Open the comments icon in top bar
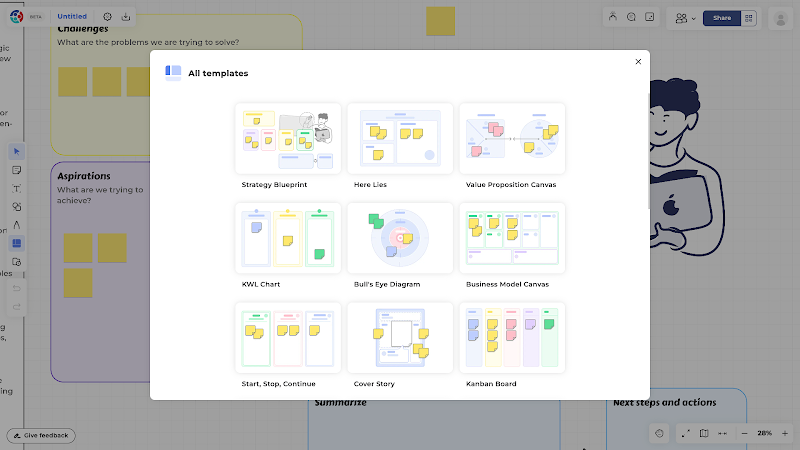The height and width of the screenshot is (450, 800). (x=631, y=17)
